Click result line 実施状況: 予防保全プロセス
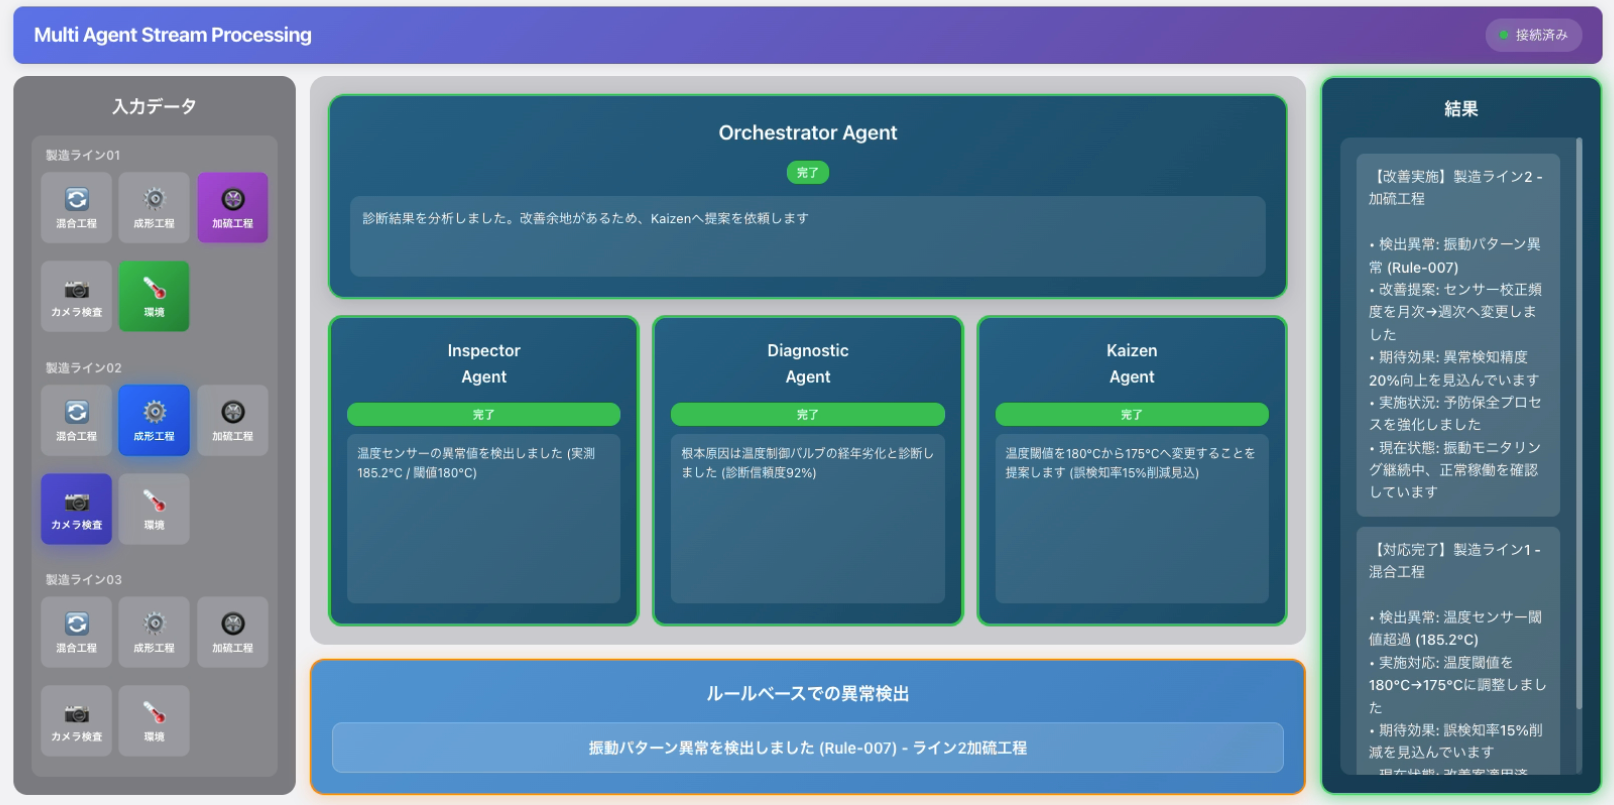 tap(1455, 413)
